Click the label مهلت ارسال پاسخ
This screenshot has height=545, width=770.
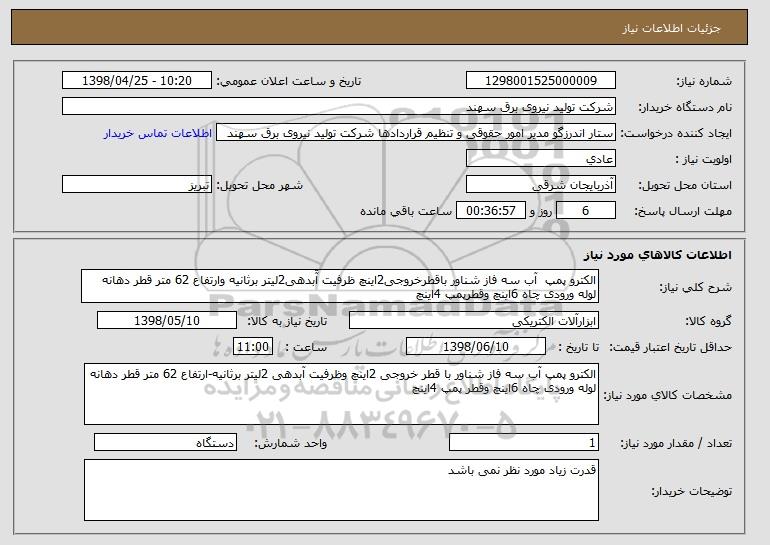pyautogui.click(x=683, y=212)
